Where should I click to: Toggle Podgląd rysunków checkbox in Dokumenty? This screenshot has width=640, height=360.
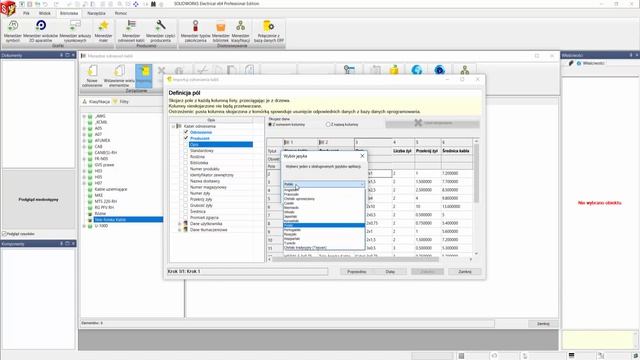[x=4, y=234]
